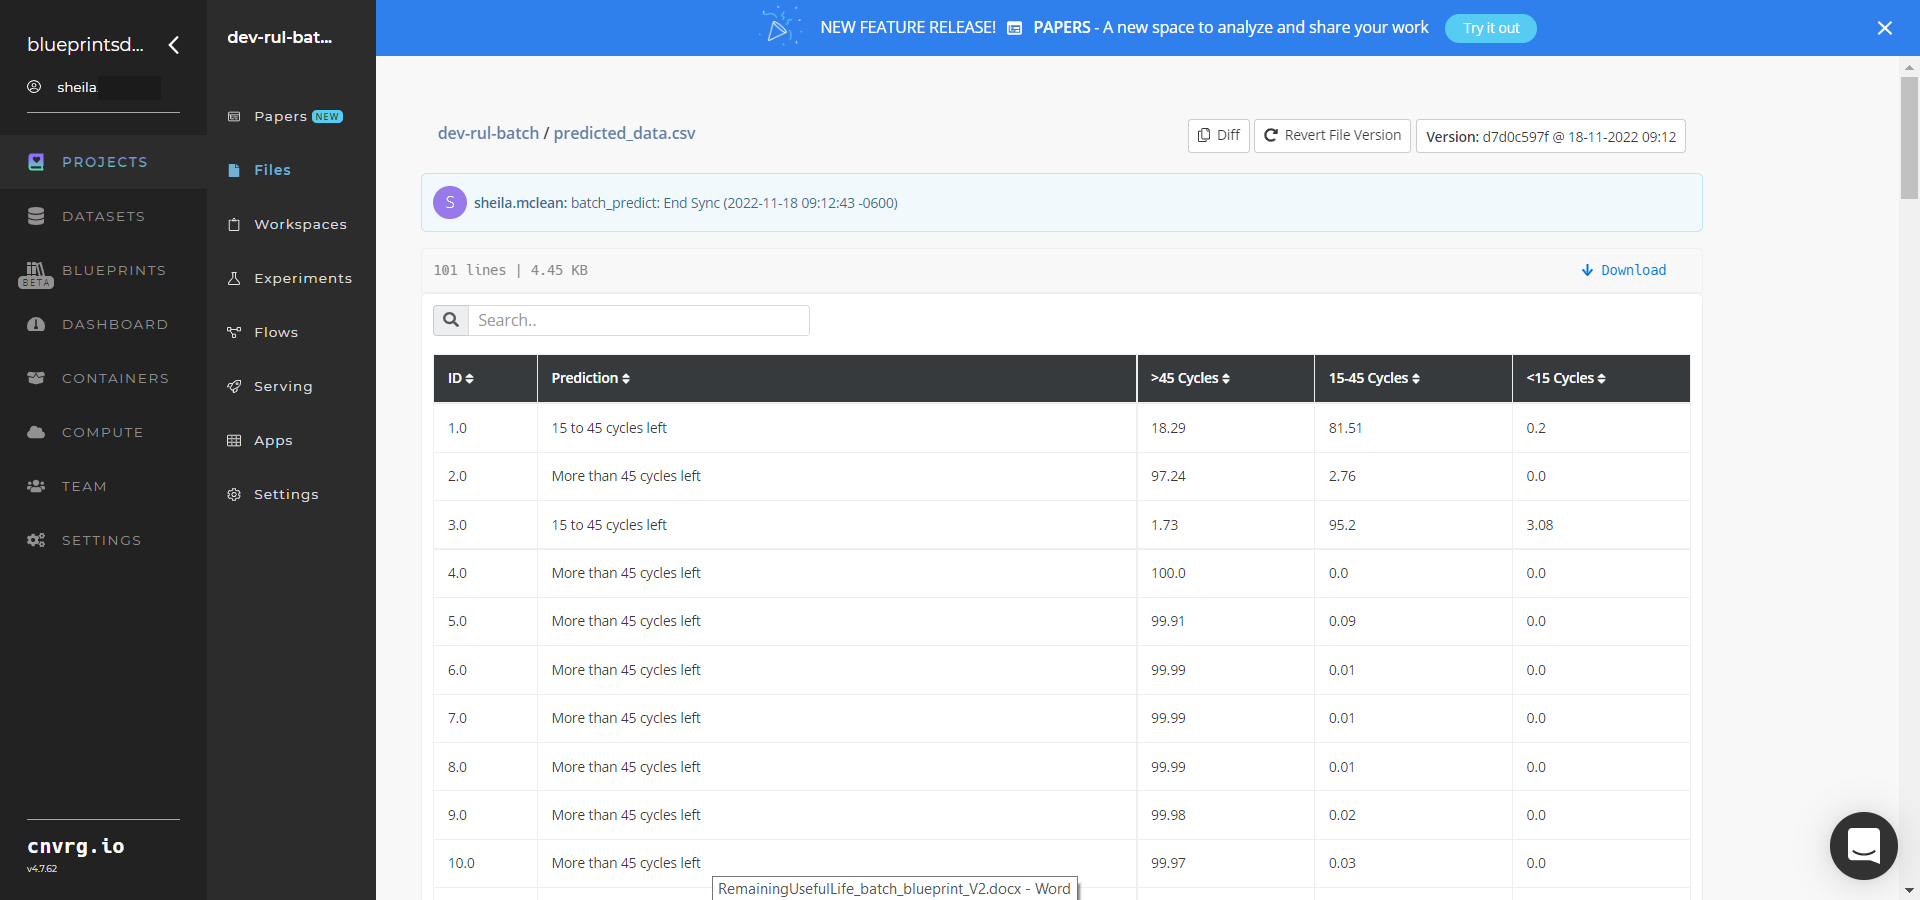Click the Workspaces clipboard icon

[234, 225]
